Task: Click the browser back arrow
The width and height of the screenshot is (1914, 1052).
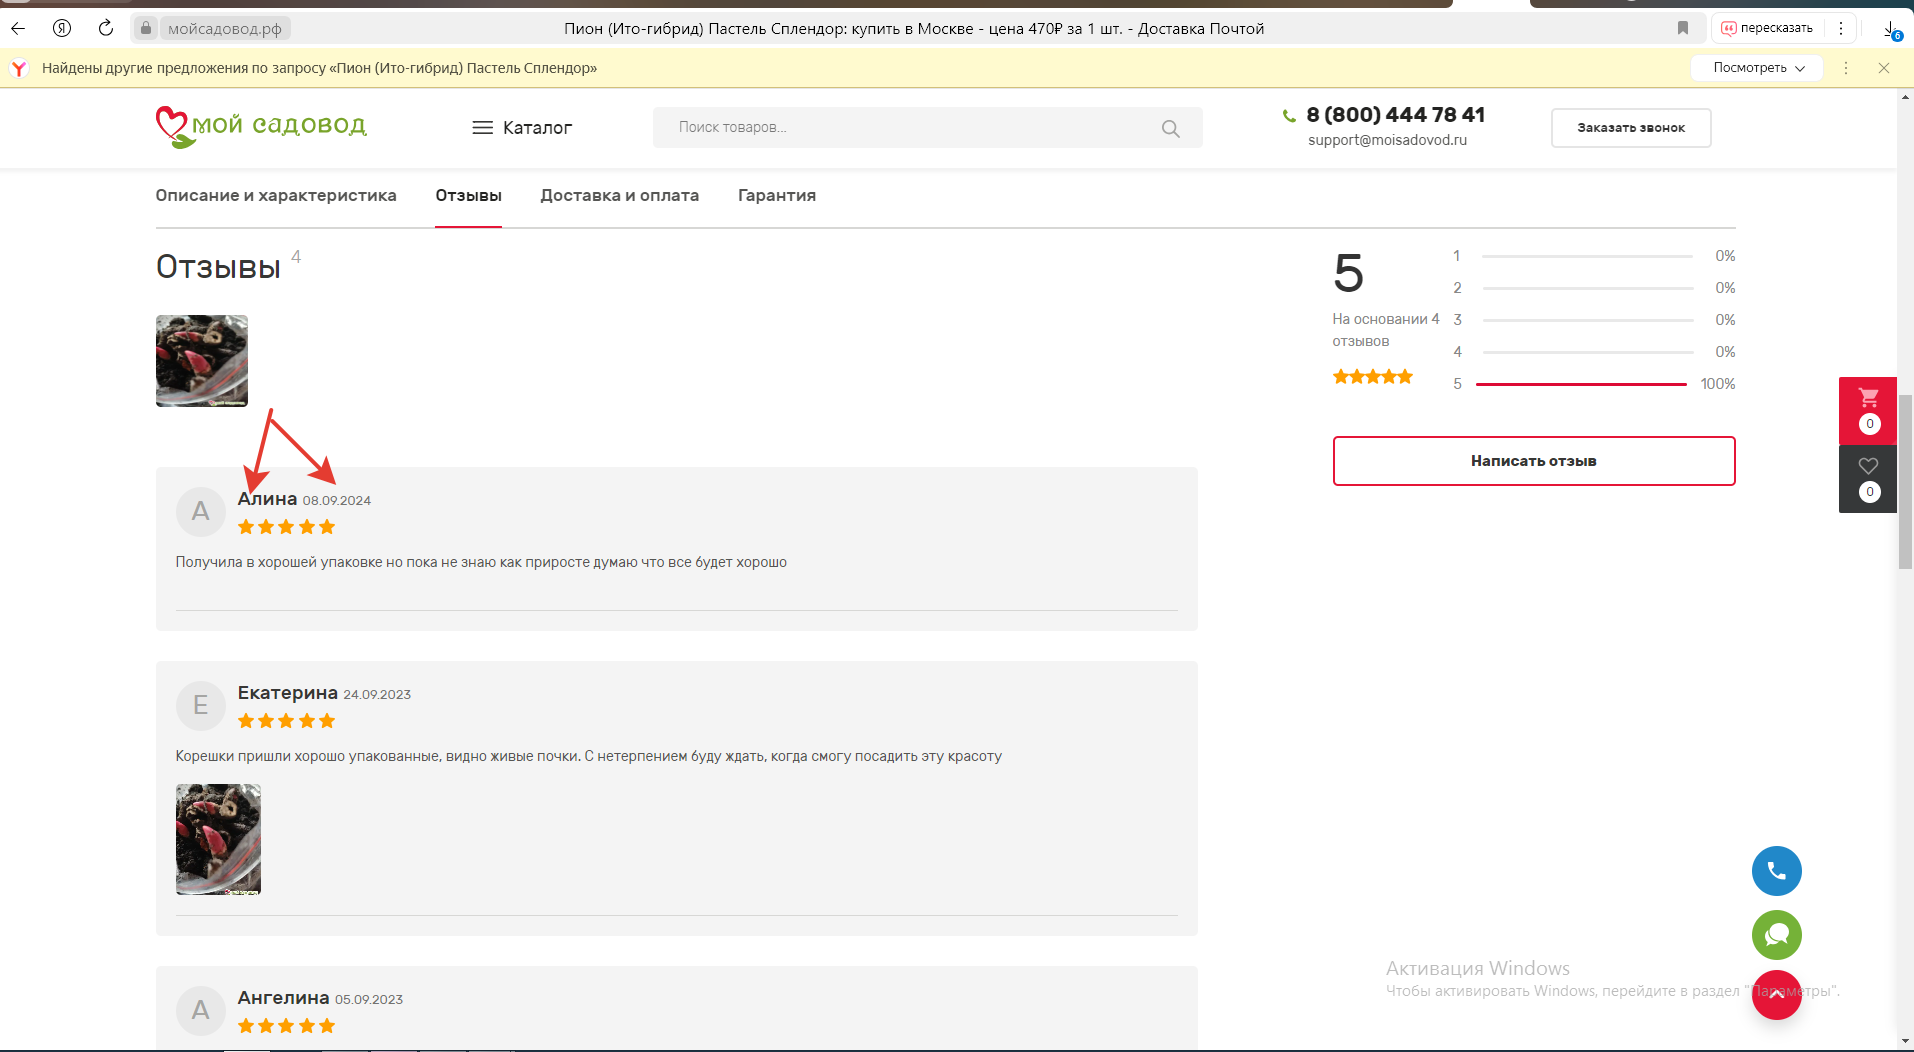Action: (x=18, y=28)
